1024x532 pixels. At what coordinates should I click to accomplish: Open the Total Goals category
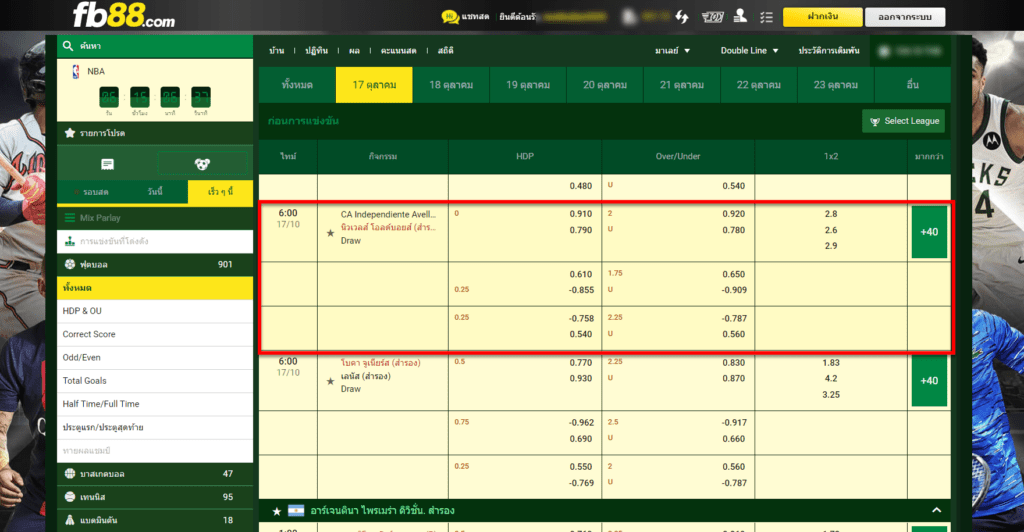coord(155,381)
